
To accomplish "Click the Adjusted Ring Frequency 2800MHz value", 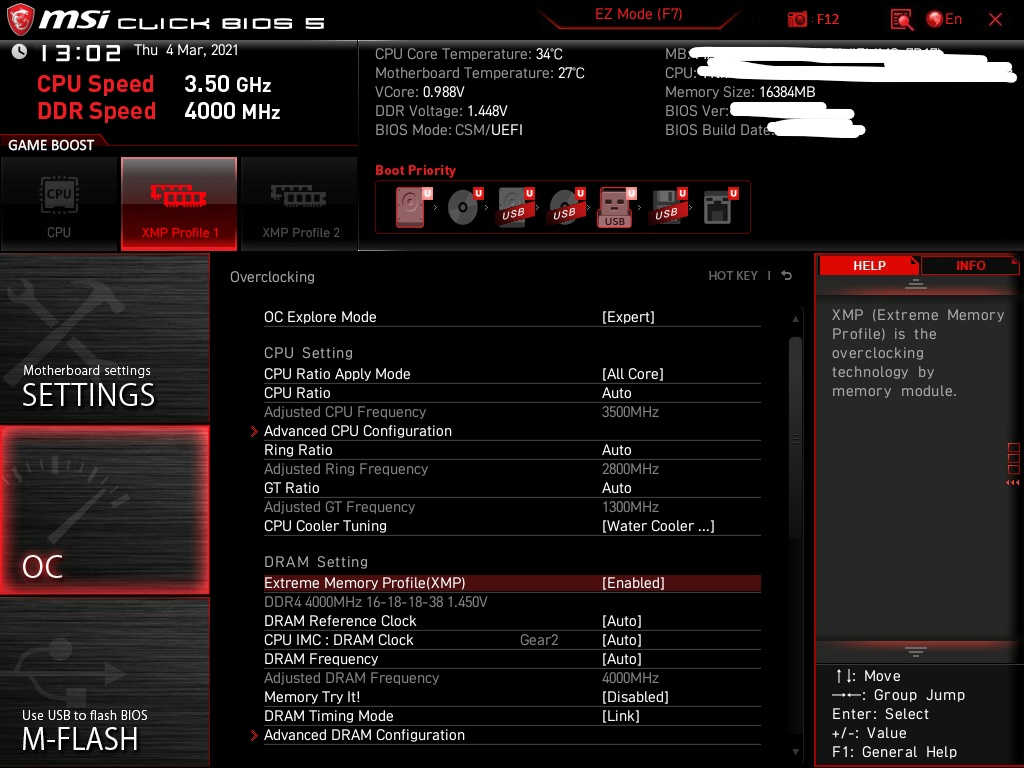I will click(630, 469).
